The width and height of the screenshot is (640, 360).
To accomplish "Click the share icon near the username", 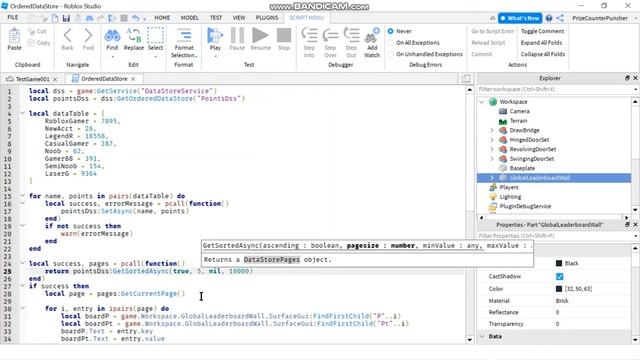I will pyautogui.click(x=560, y=18).
